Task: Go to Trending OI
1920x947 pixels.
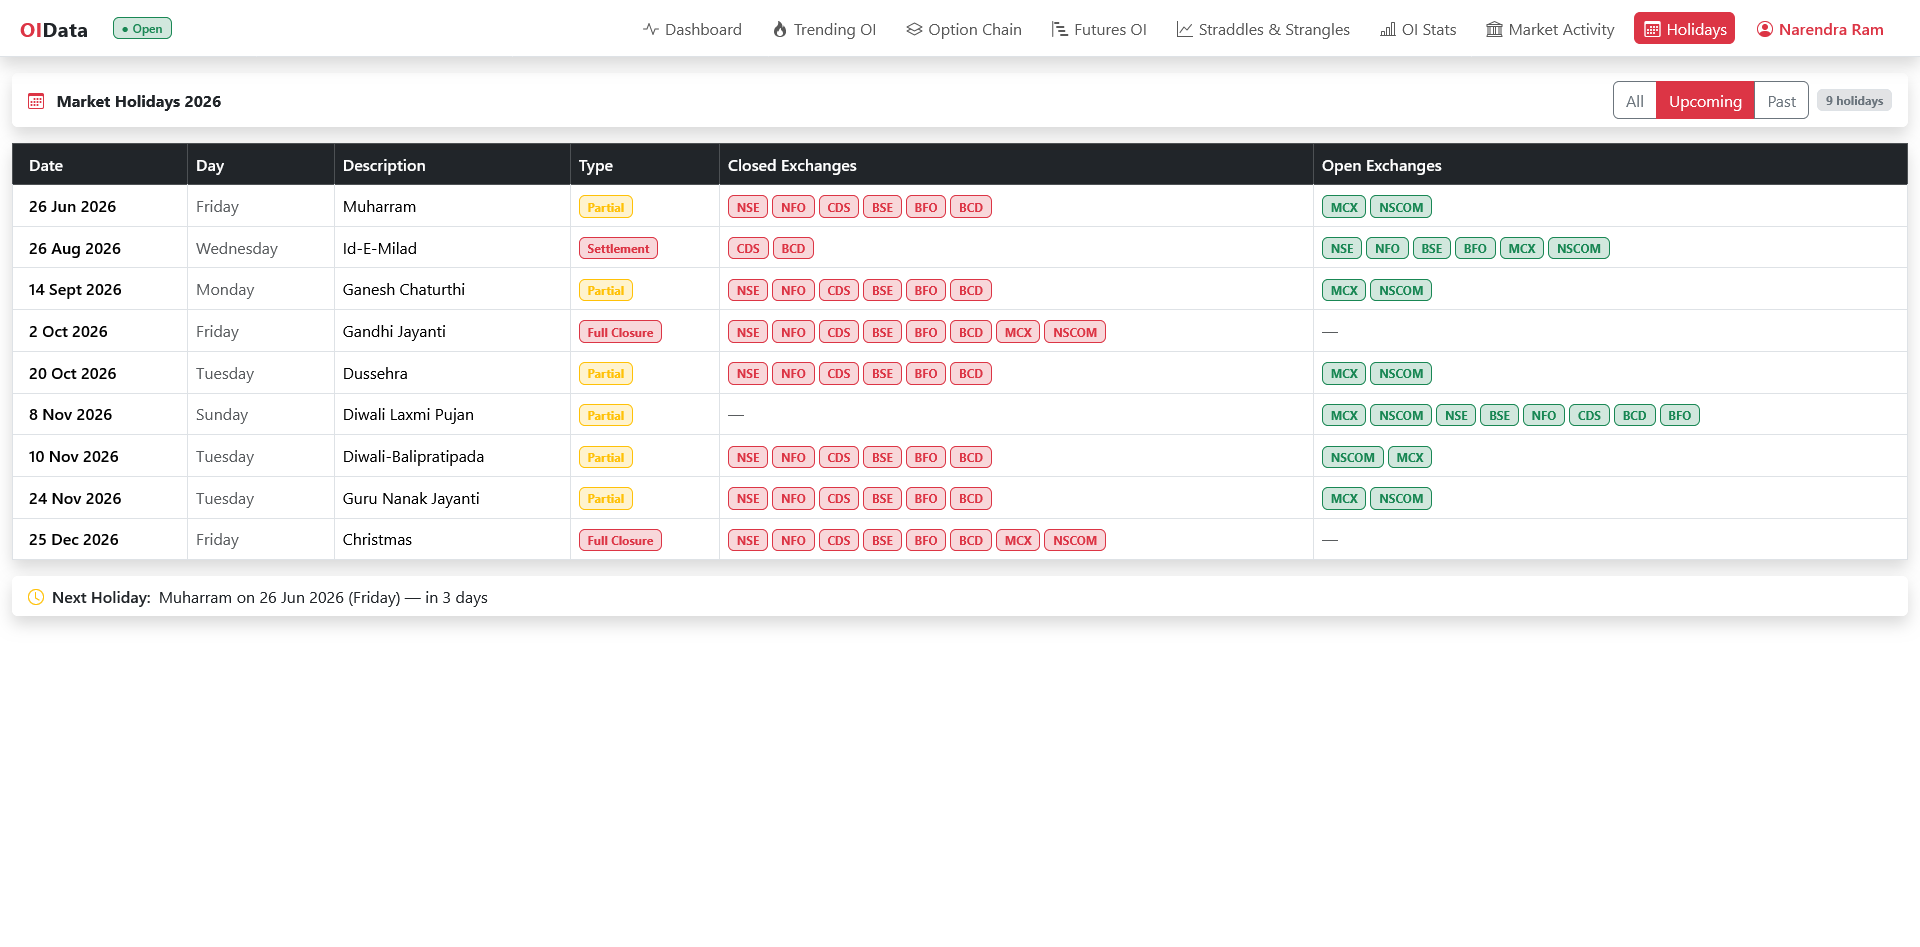Action: tap(824, 29)
